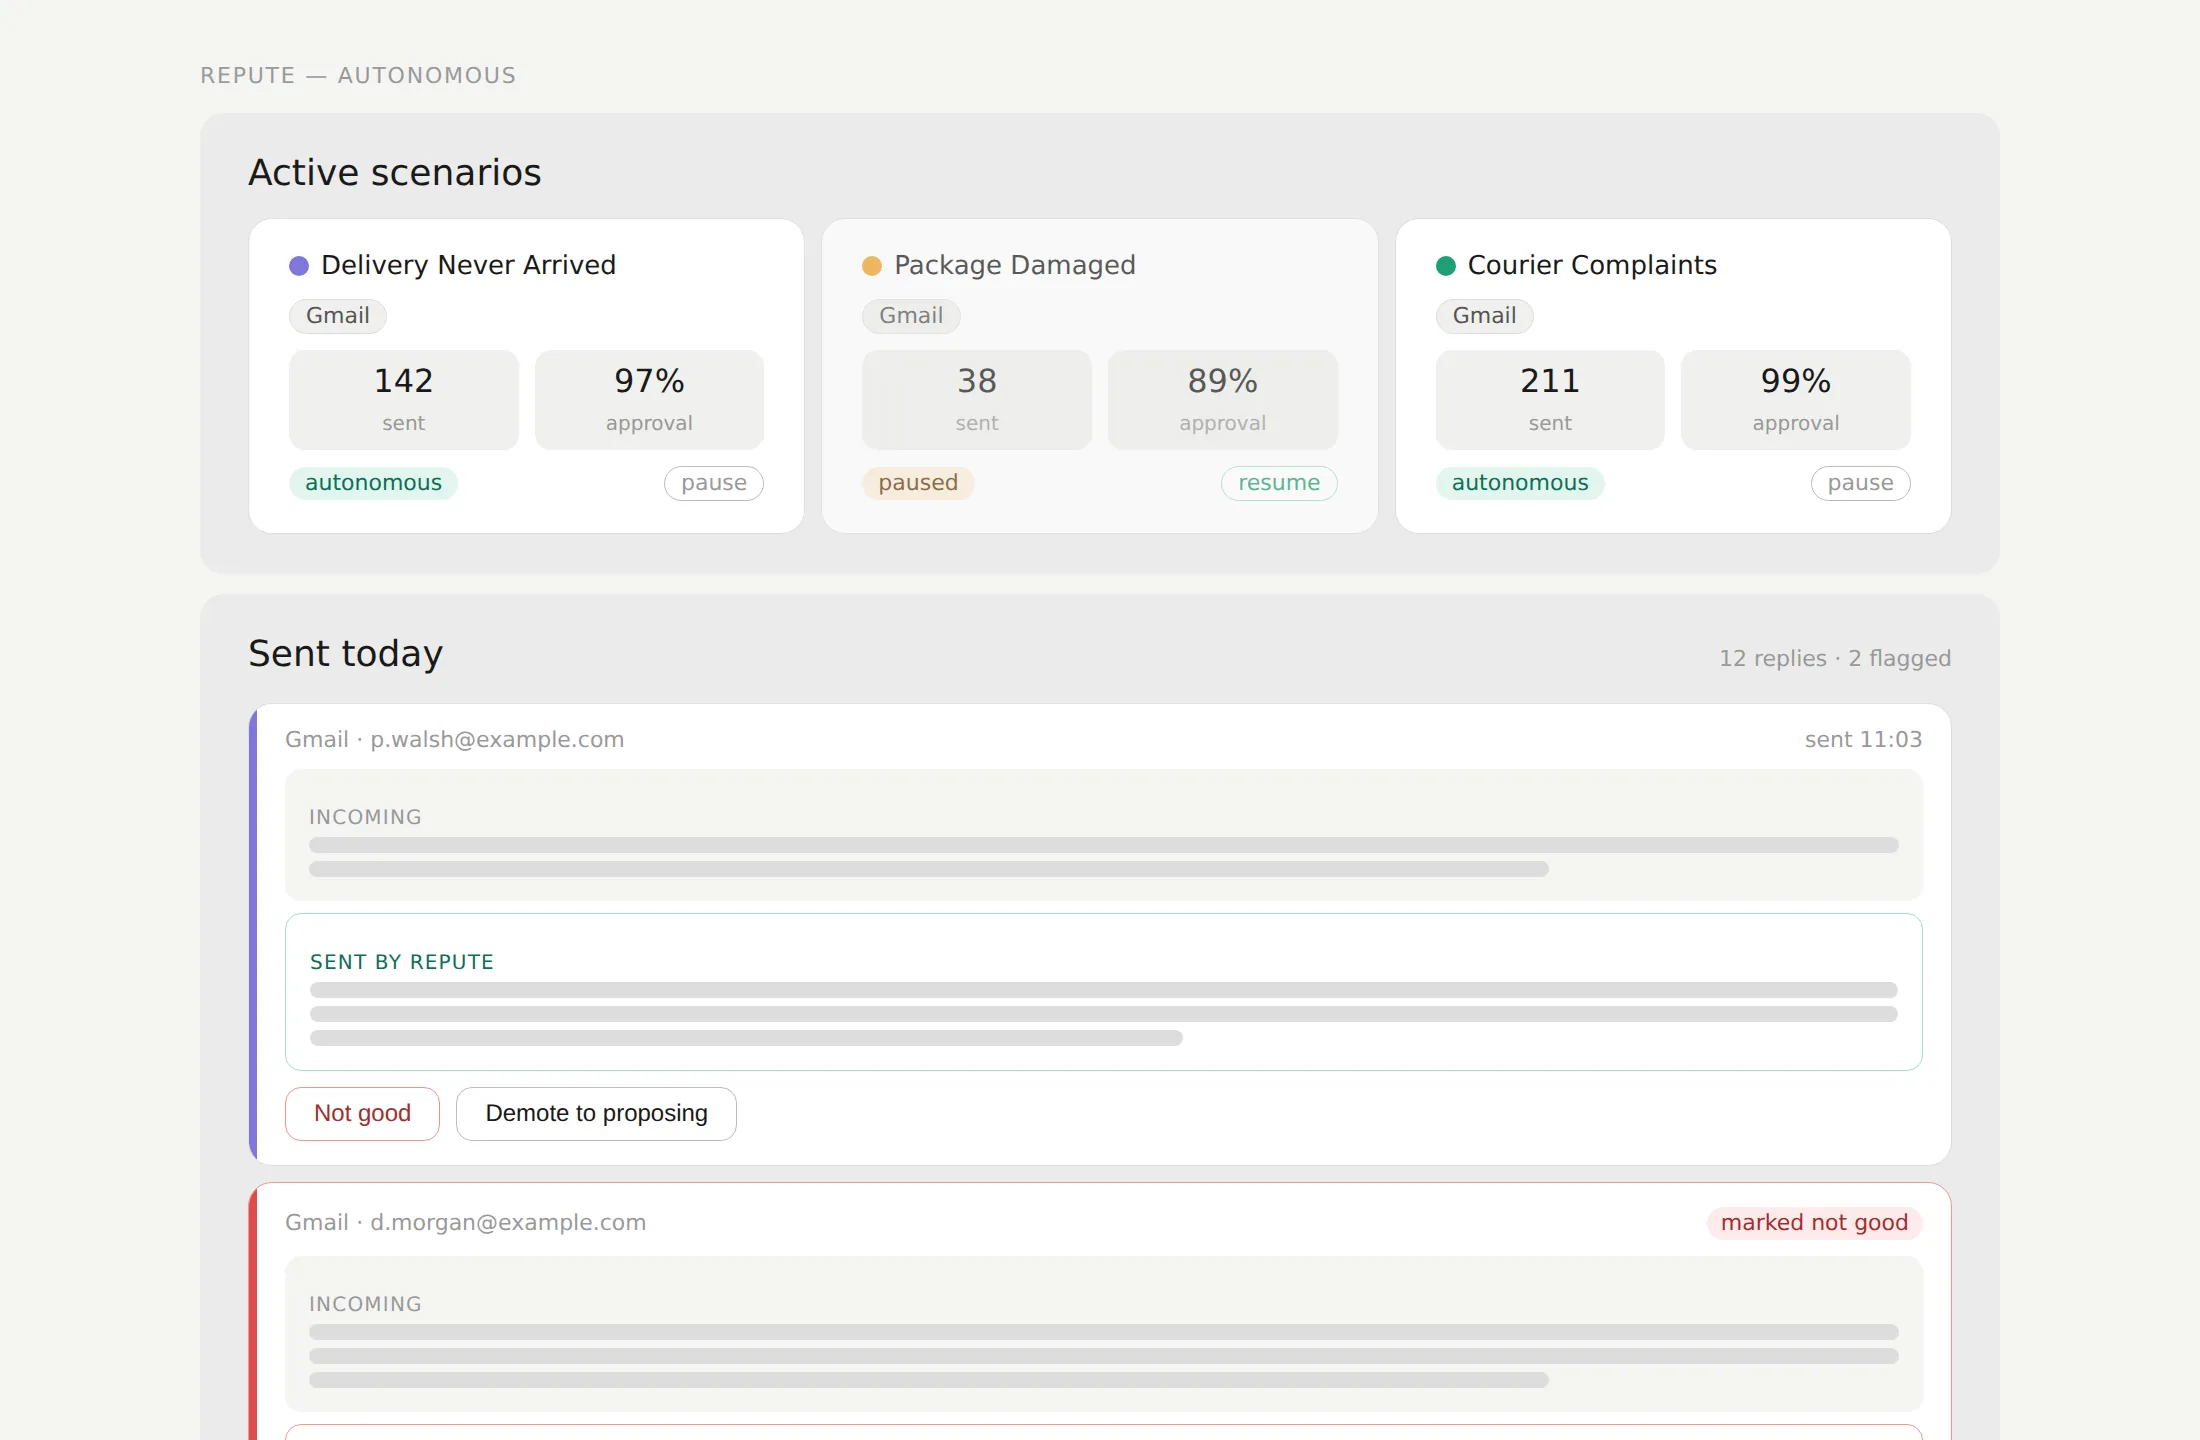Click the Sent today heading
The image size is (2200, 1440).
(x=346, y=653)
